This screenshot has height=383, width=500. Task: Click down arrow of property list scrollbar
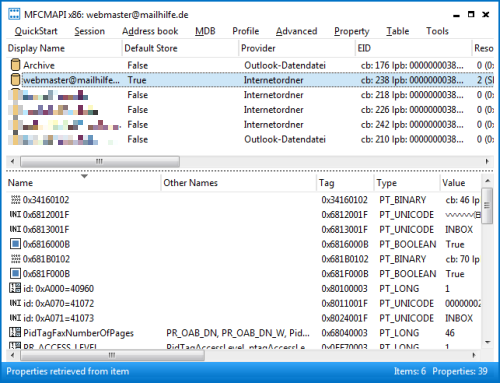pyautogui.click(x=488, y=342)
